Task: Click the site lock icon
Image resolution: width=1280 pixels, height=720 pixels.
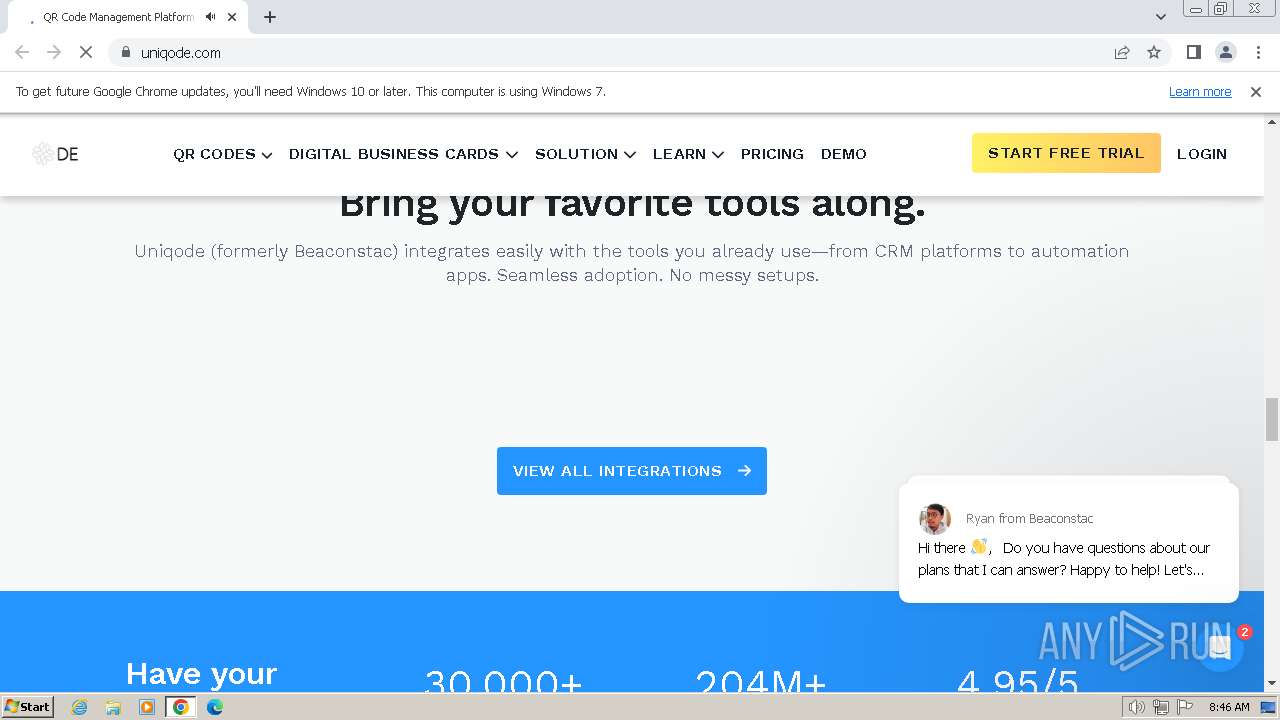Action: click(125, 52)
